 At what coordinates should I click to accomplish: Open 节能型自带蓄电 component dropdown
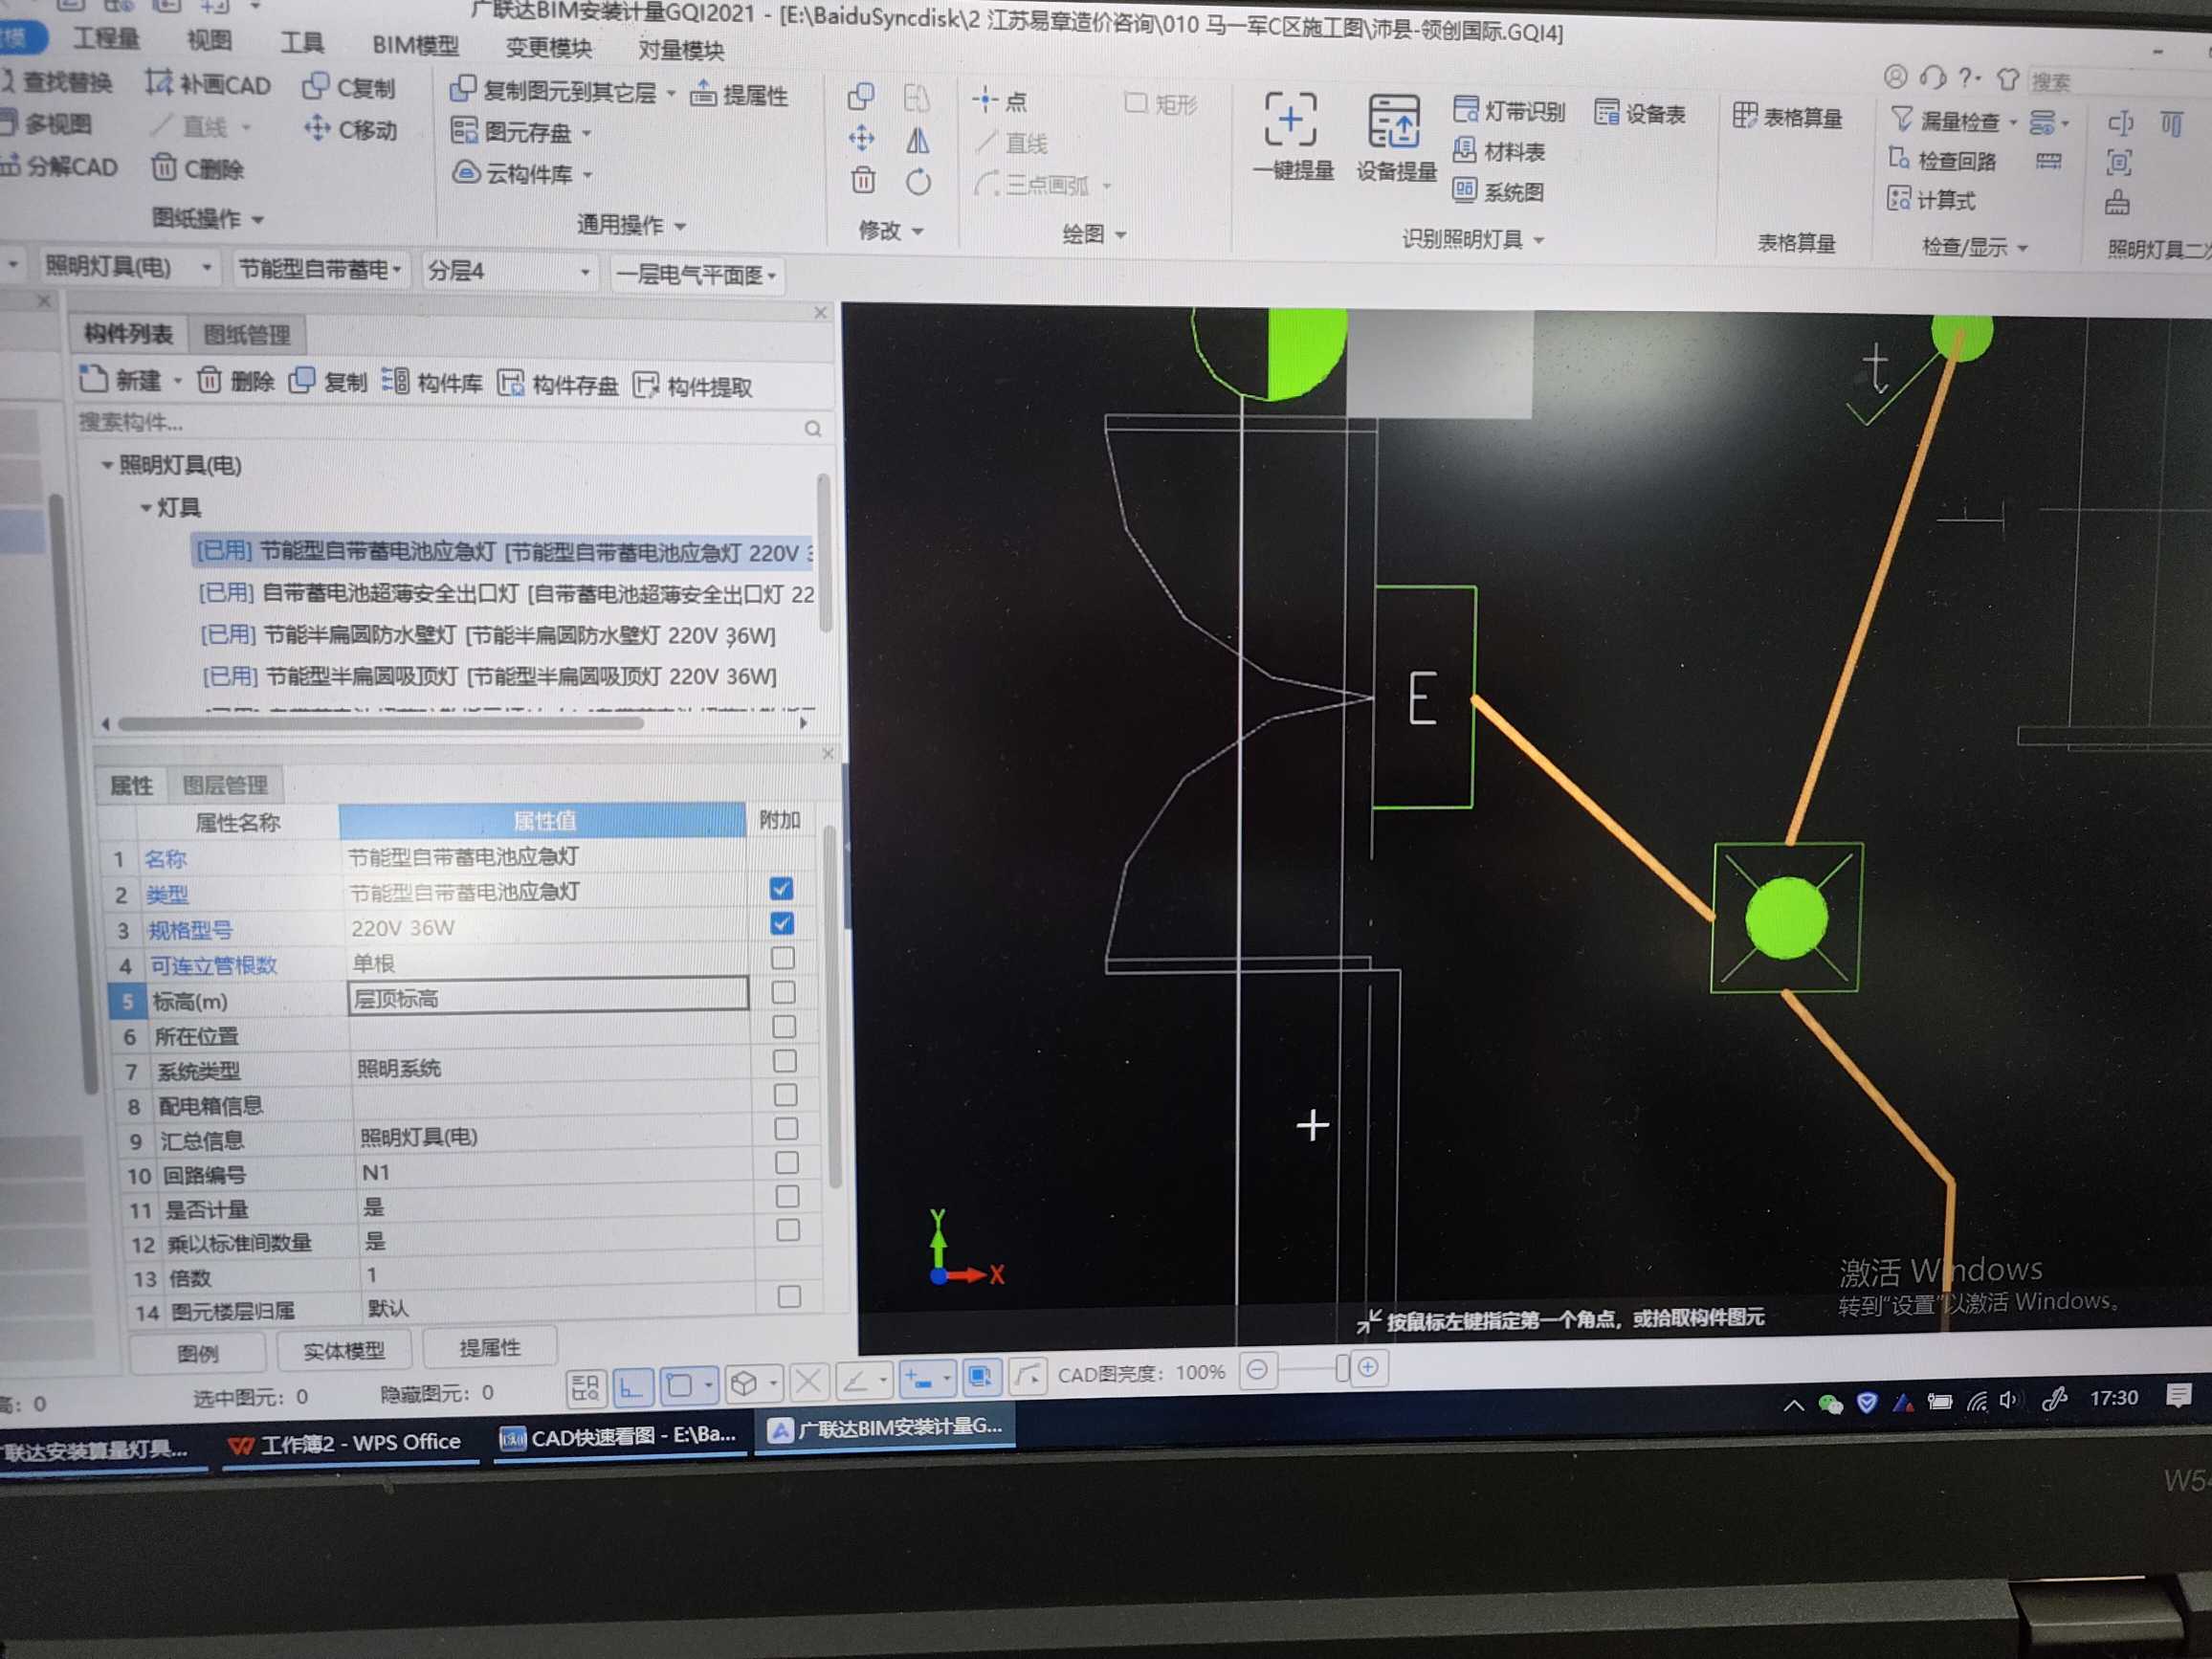[397, 270]
